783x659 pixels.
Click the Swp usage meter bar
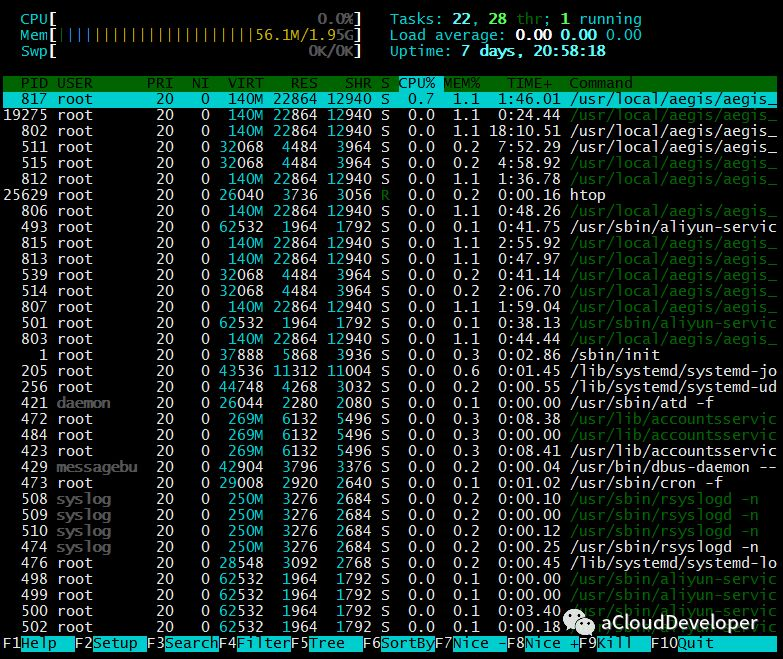190,51
